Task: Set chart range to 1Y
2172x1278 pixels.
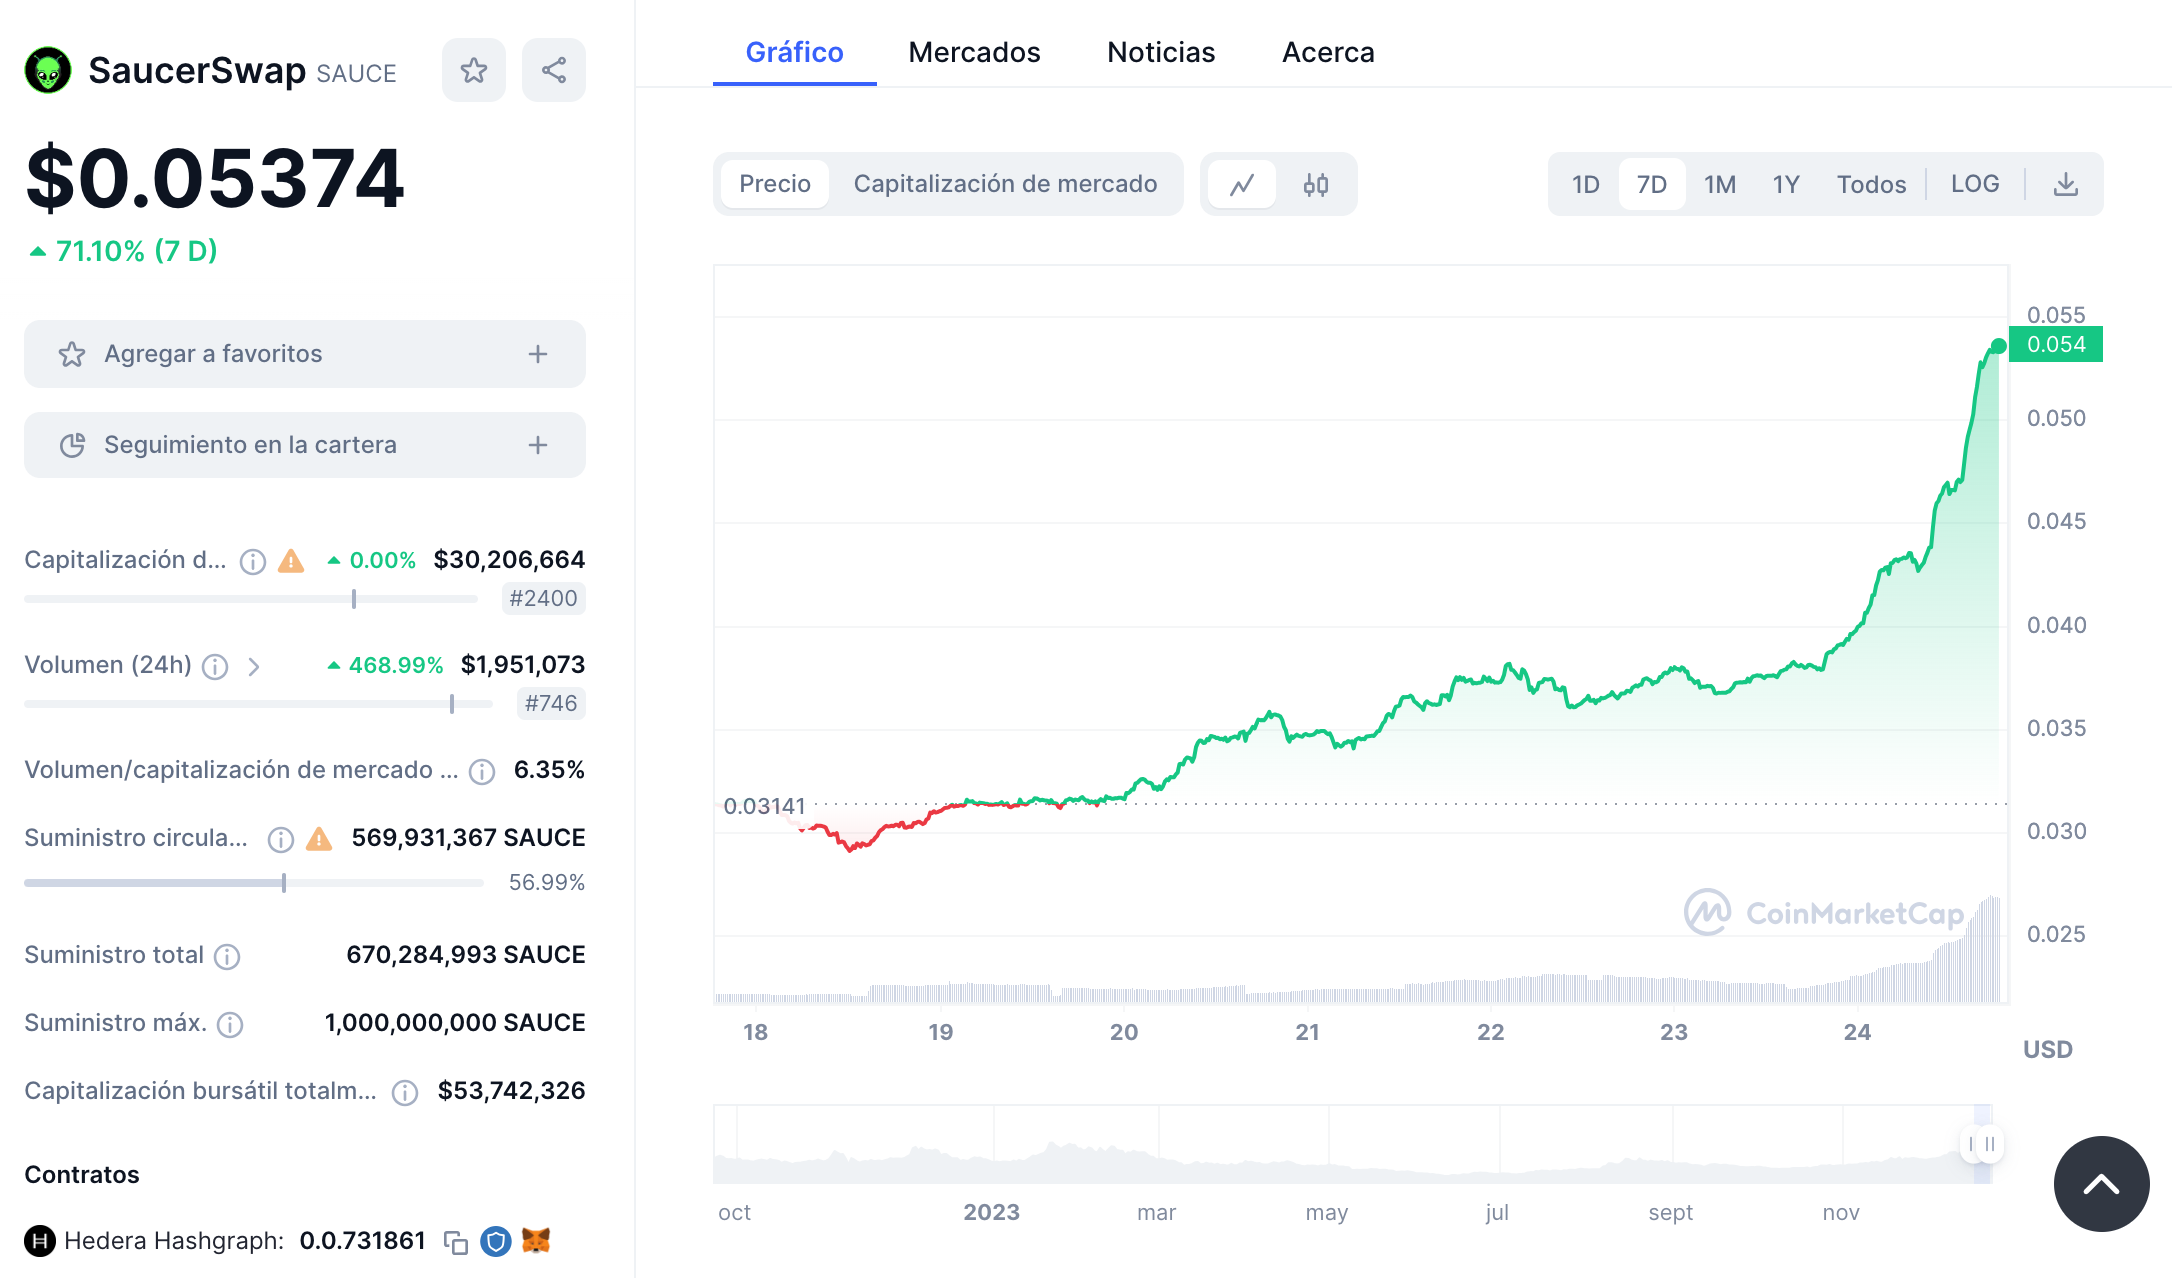Action: click(x=1786, y=184)
